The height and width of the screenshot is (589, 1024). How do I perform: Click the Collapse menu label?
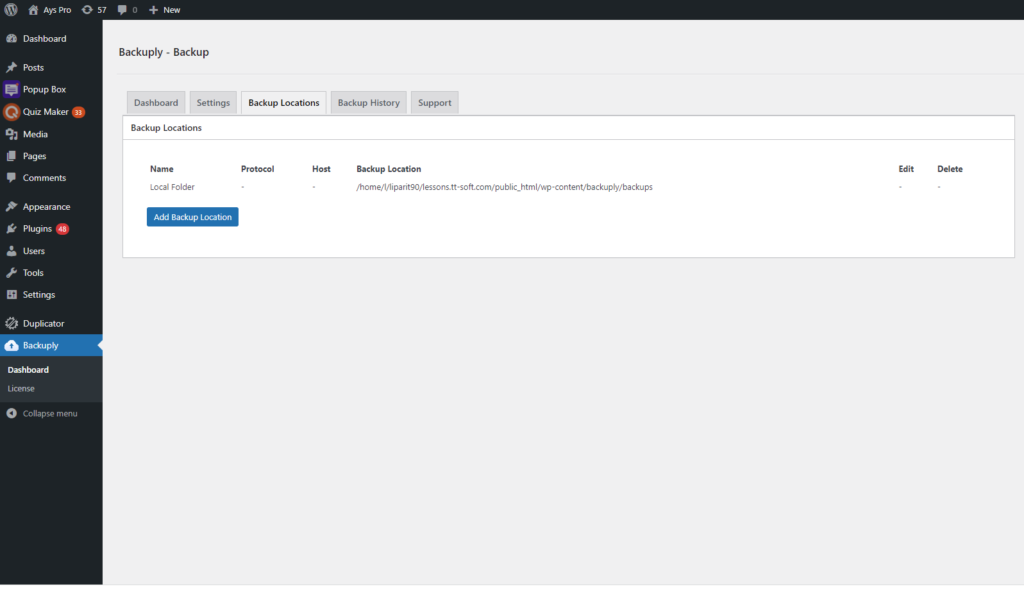tap(50, 413)
